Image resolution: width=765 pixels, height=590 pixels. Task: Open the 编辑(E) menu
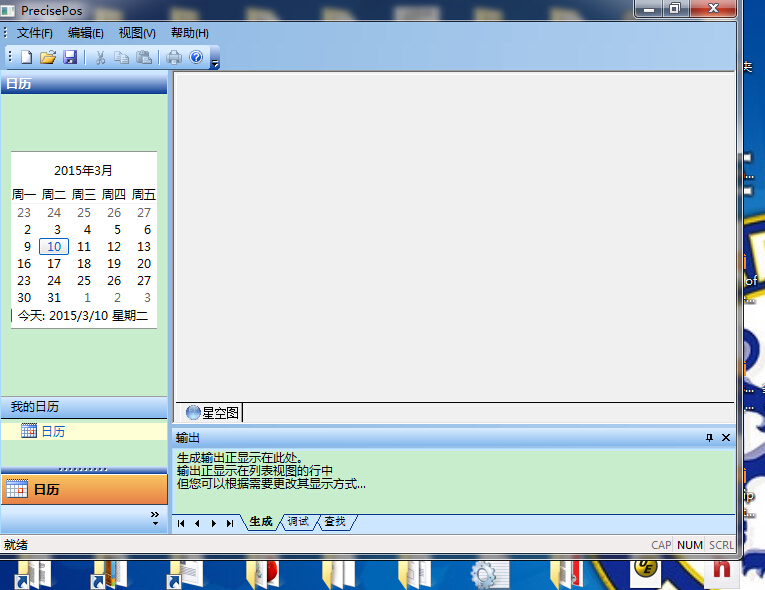(x=86, y=33)
